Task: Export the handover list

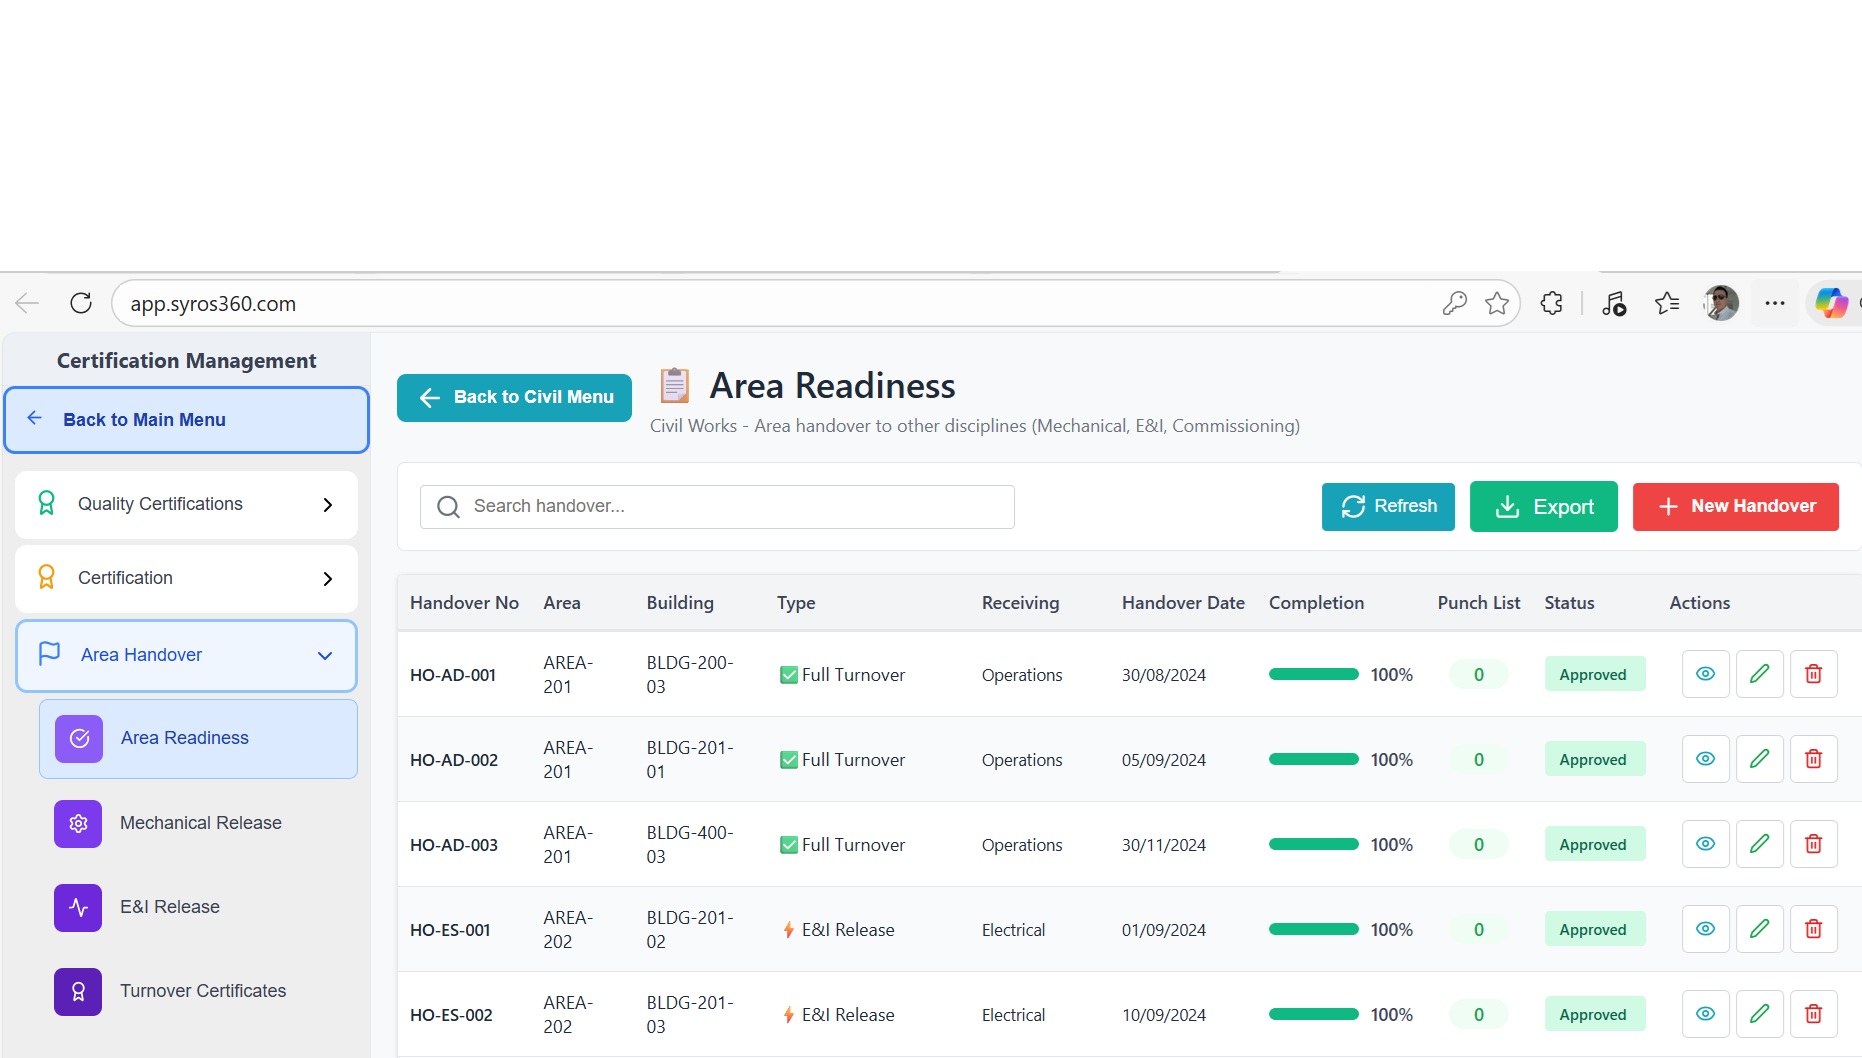Action: (1543, 506)
